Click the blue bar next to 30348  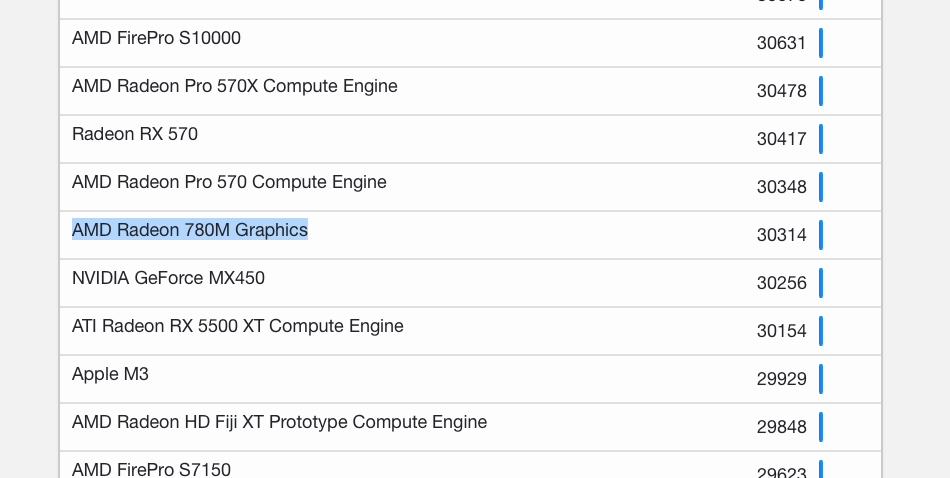tap(821, 187)
